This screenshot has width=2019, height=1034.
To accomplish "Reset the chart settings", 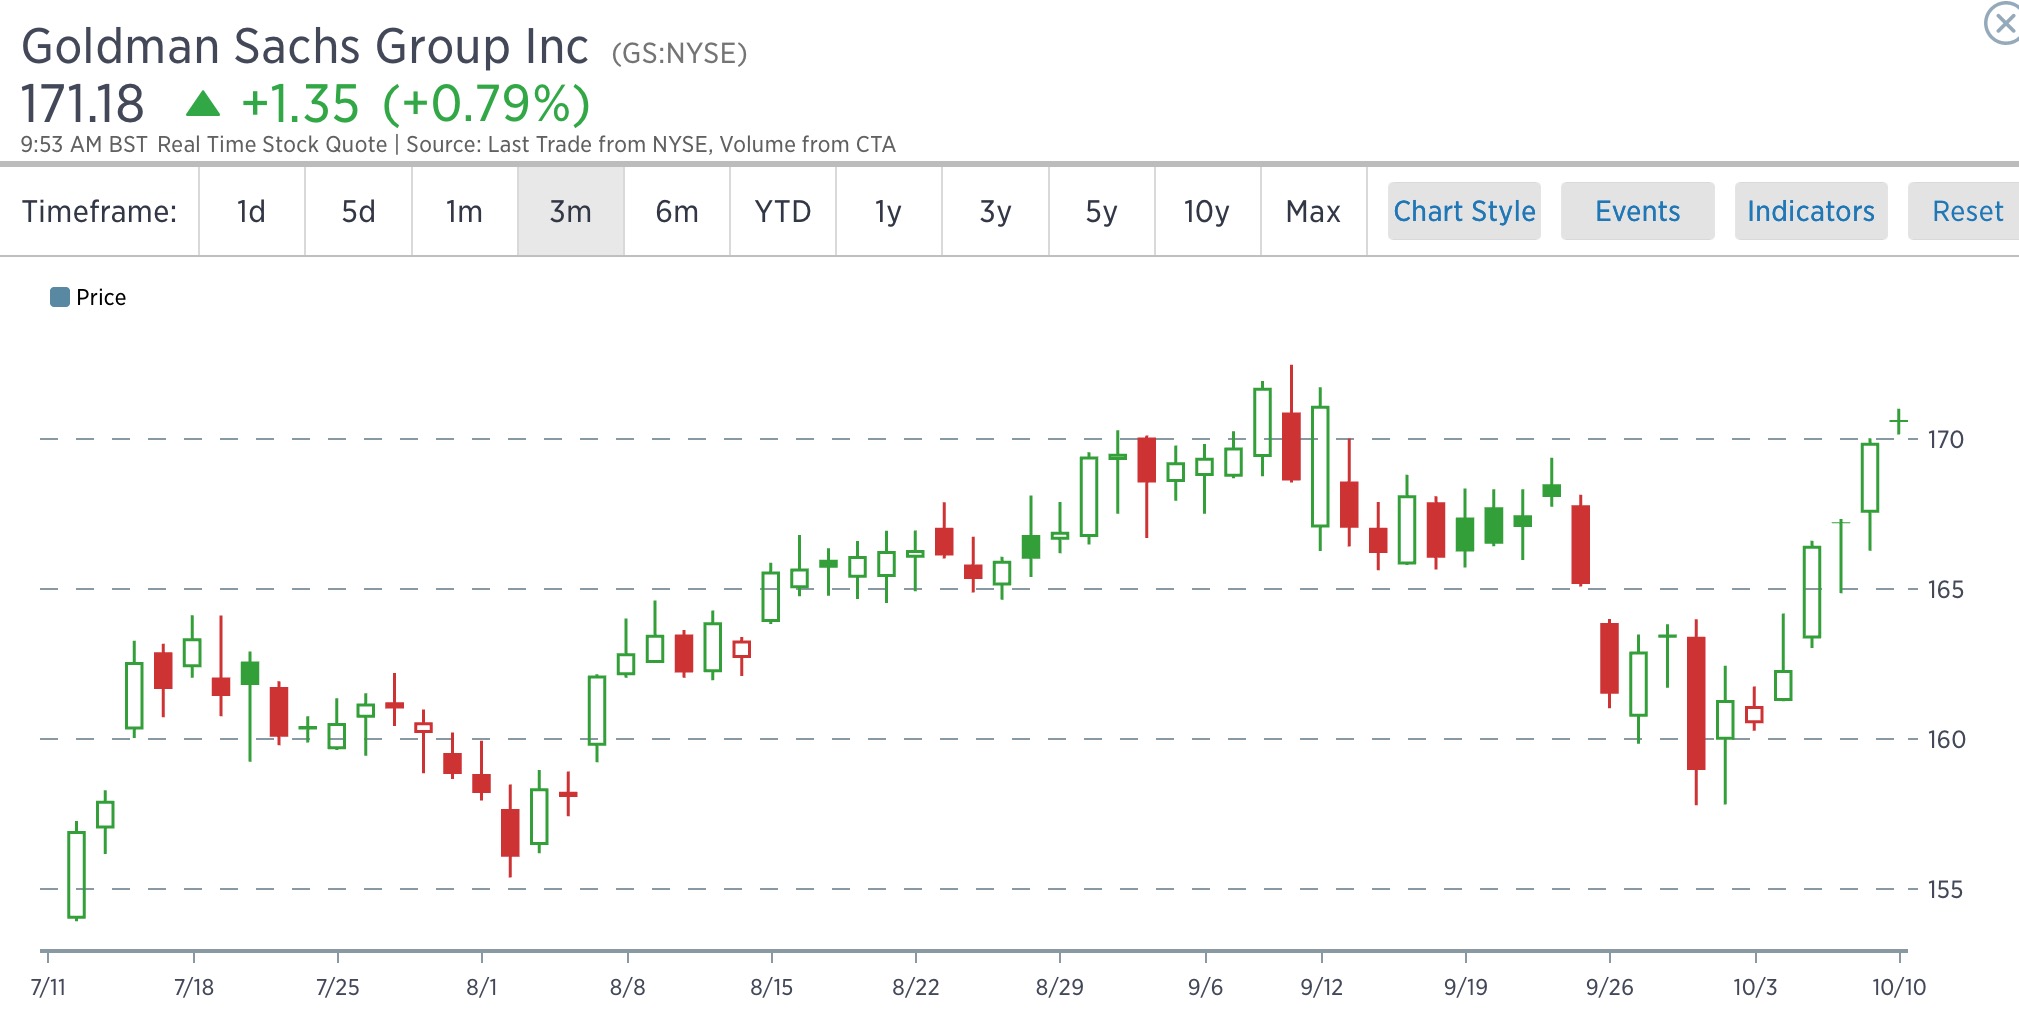I will [1966, 211].
